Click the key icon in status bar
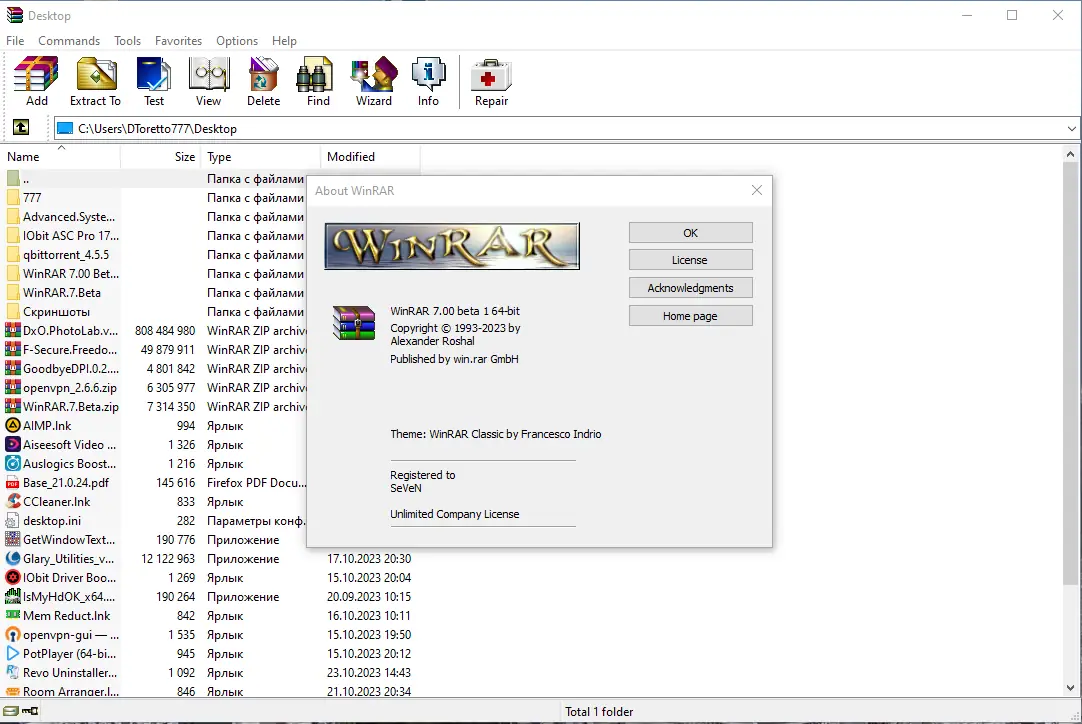 (x=30, y=711)
